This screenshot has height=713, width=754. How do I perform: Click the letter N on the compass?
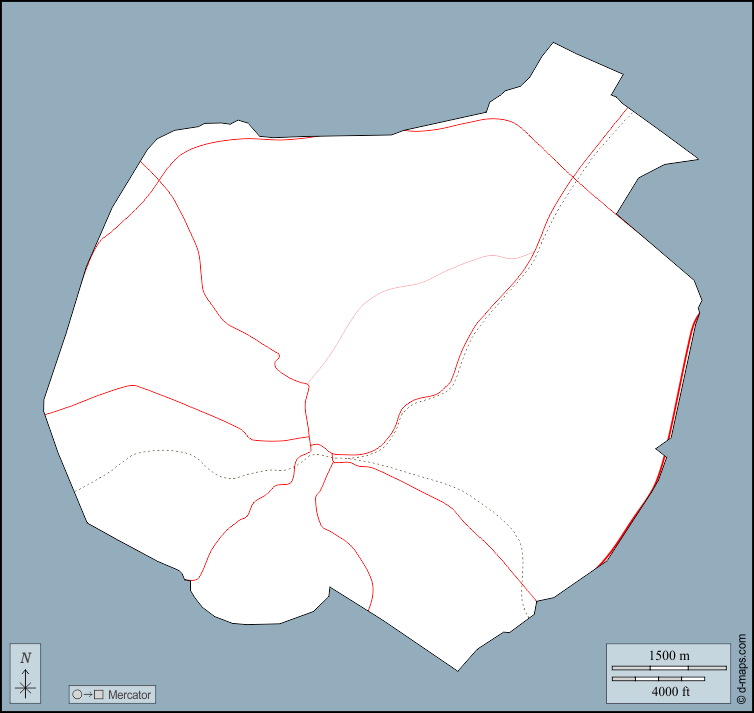[26, 657]
